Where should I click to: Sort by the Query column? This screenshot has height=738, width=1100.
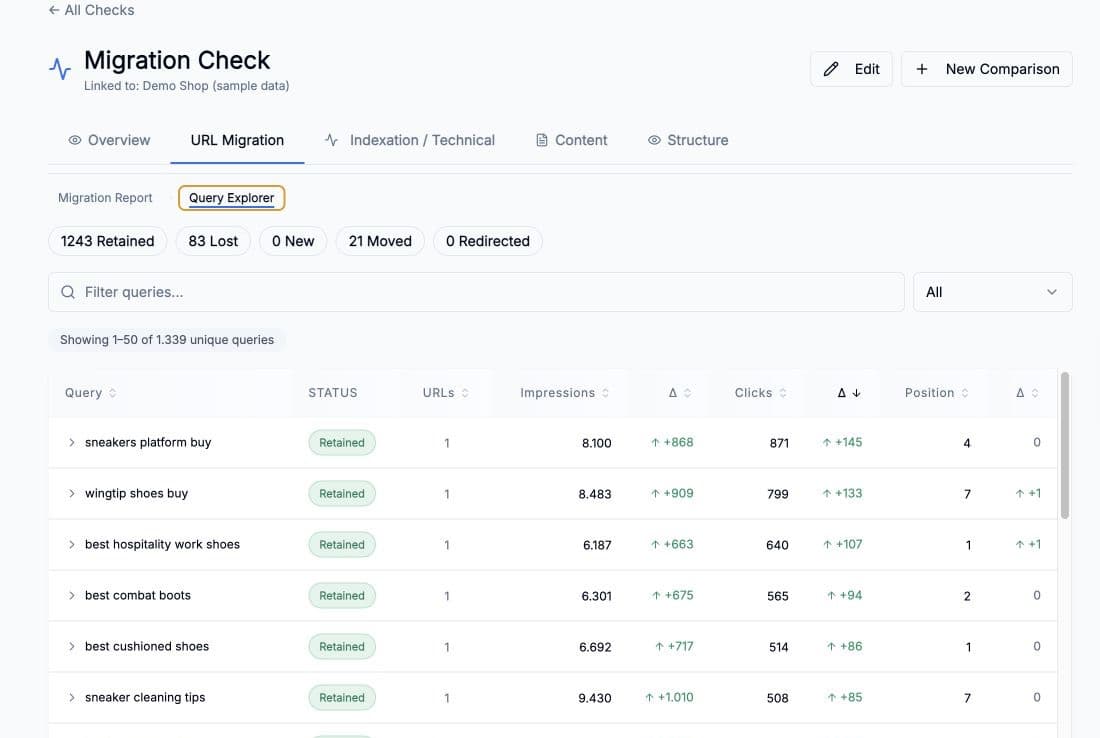pyautogui.click(x=90, y=393)
